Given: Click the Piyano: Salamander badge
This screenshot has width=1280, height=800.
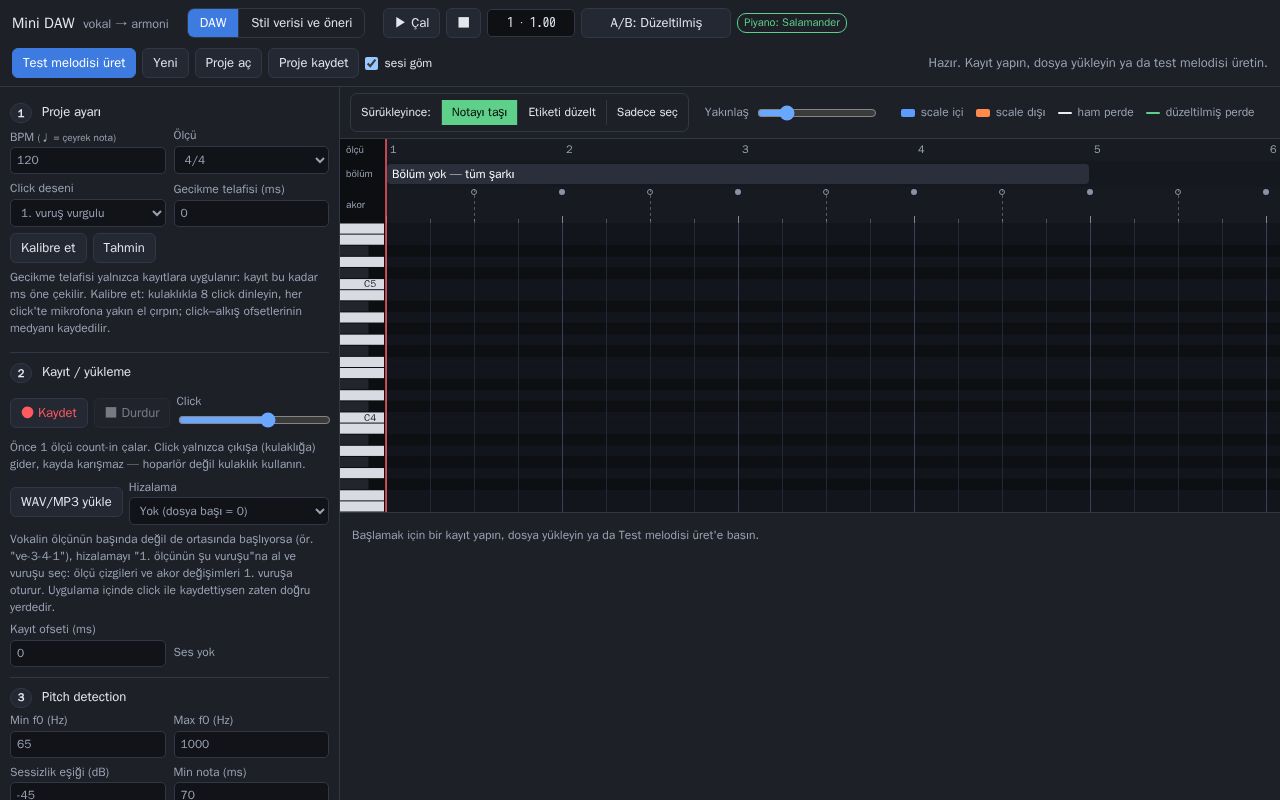Looking at the screenshot, I should 792,23.
